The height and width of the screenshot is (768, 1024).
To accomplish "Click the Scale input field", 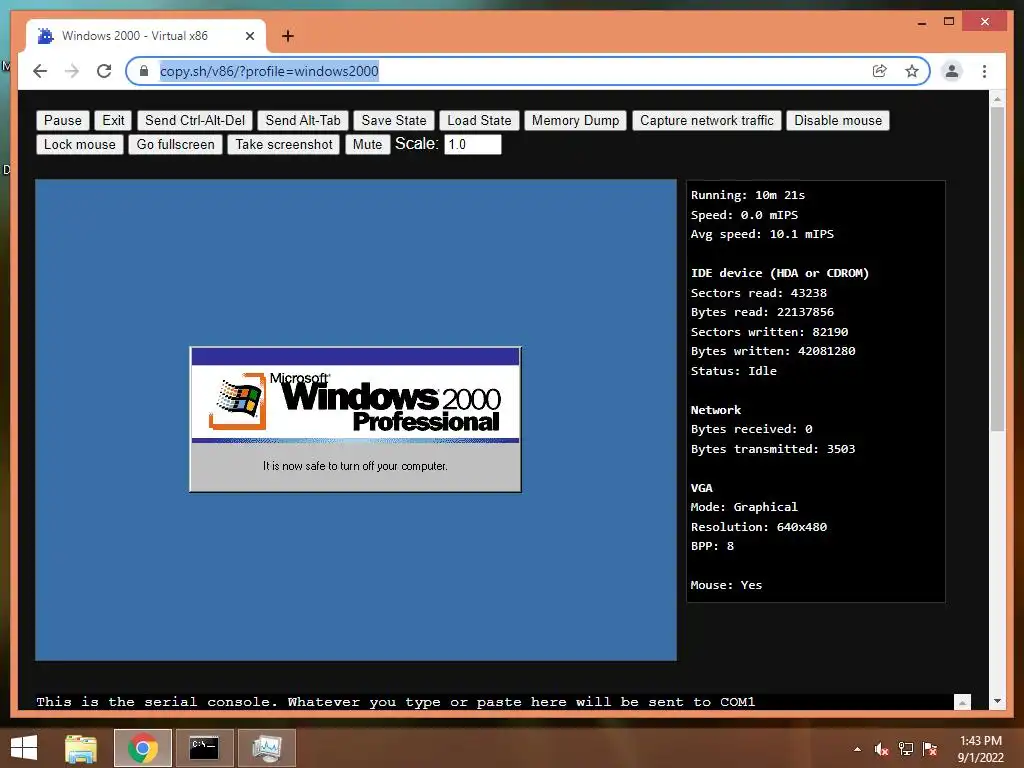I will pyautogui.click(x=473, y=144).
